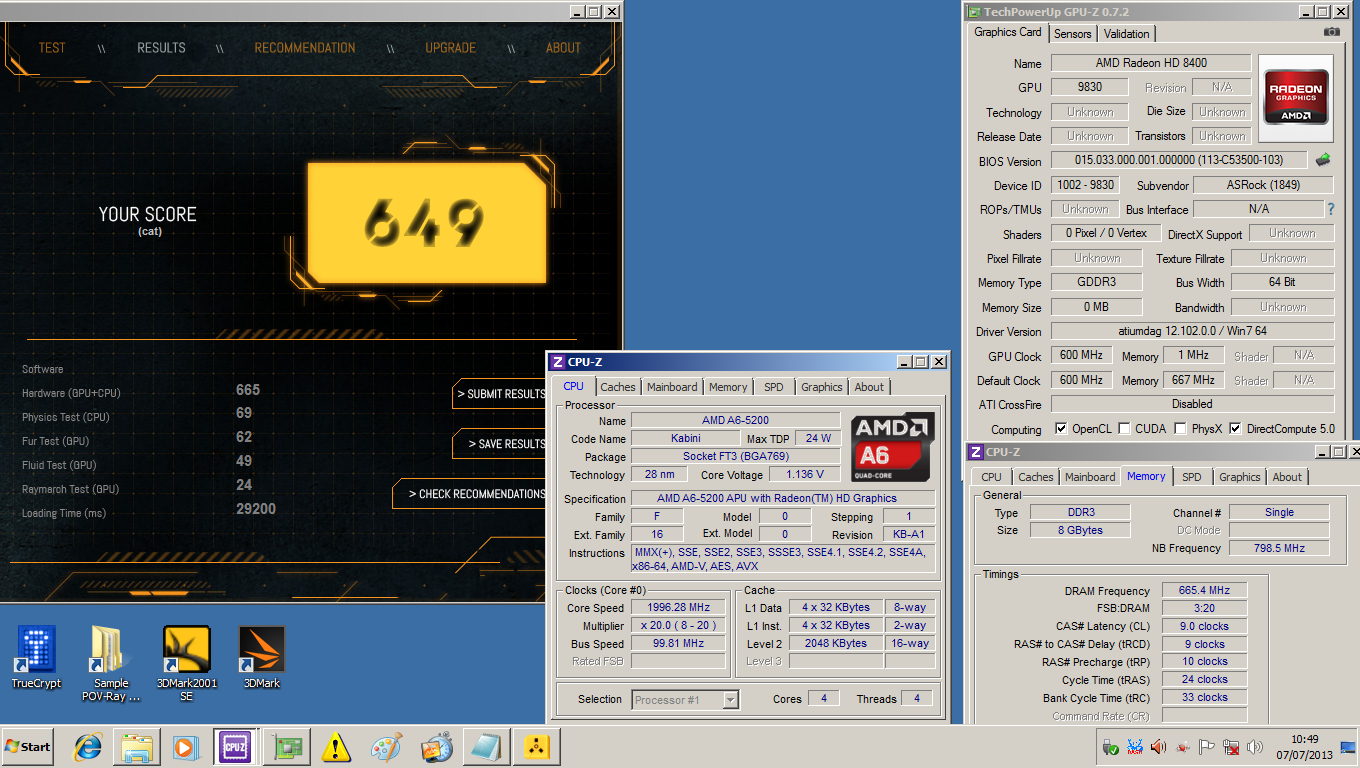Open the Notepad taskbar icon
The width and height of the screenshot is (1360, 768).
486,747
